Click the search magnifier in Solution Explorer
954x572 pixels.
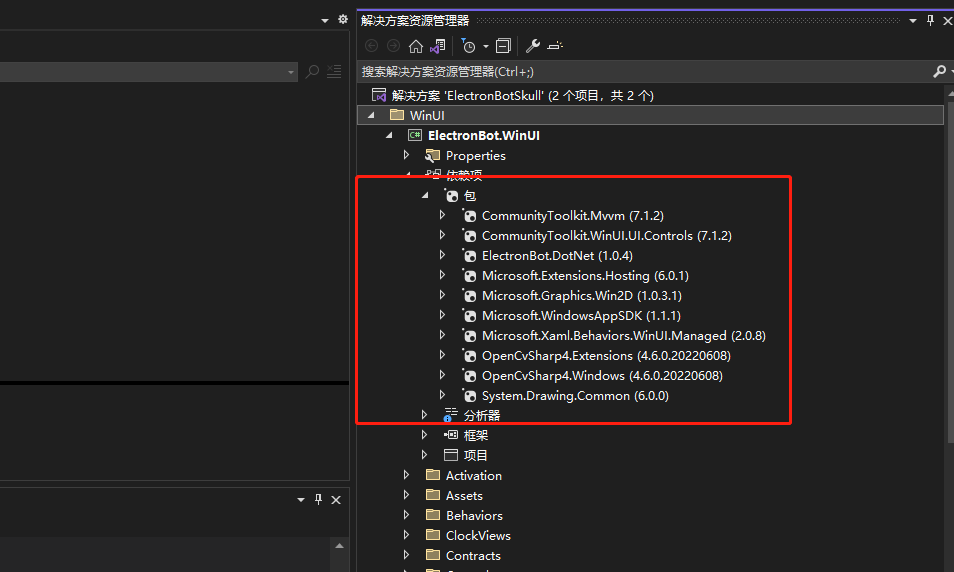pos(939,72)
